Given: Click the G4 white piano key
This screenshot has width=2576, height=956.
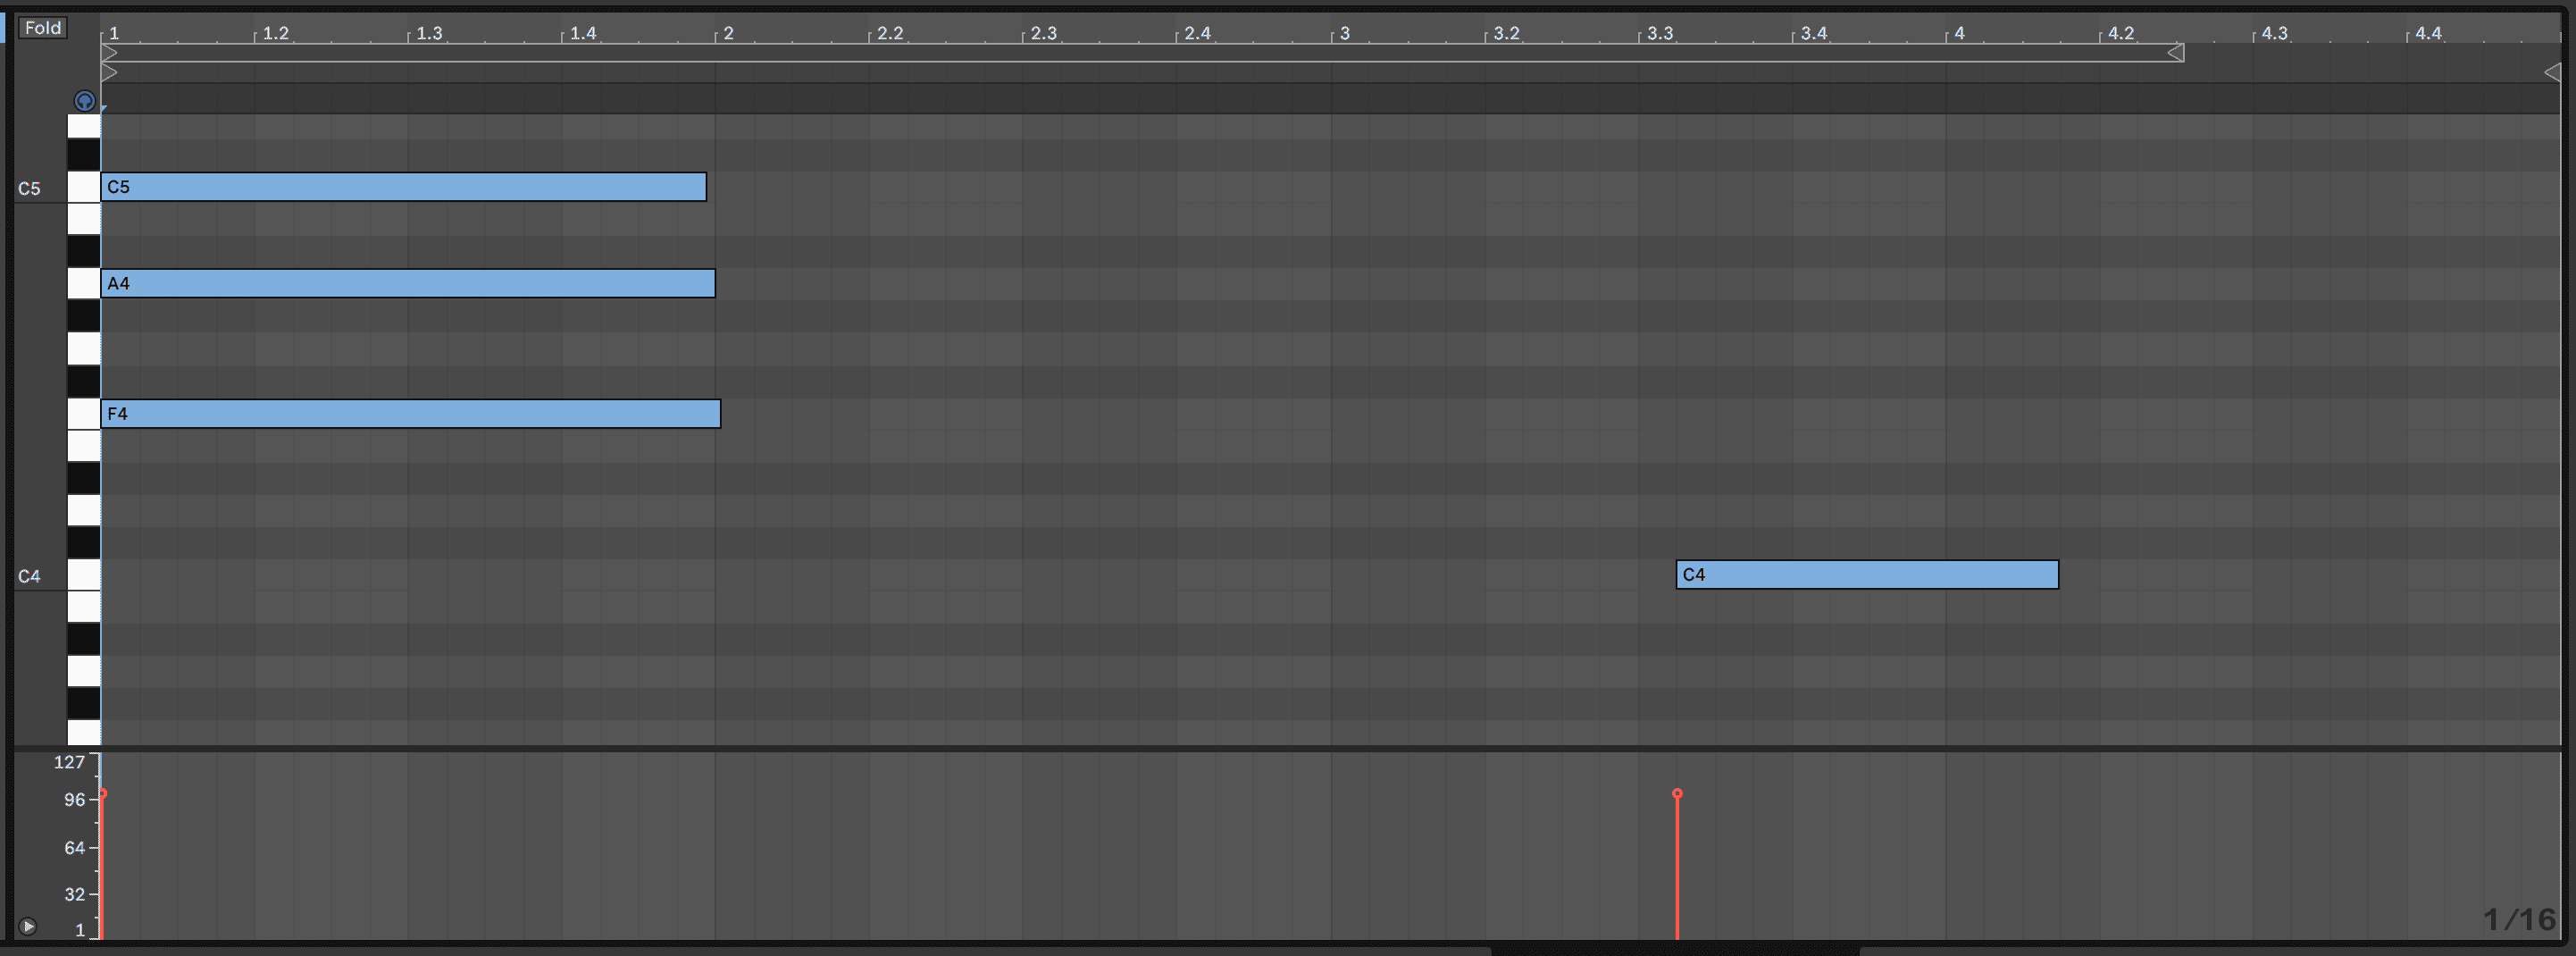Looking at the screenshot, I should pyautogui.click(x=84, y=348).
